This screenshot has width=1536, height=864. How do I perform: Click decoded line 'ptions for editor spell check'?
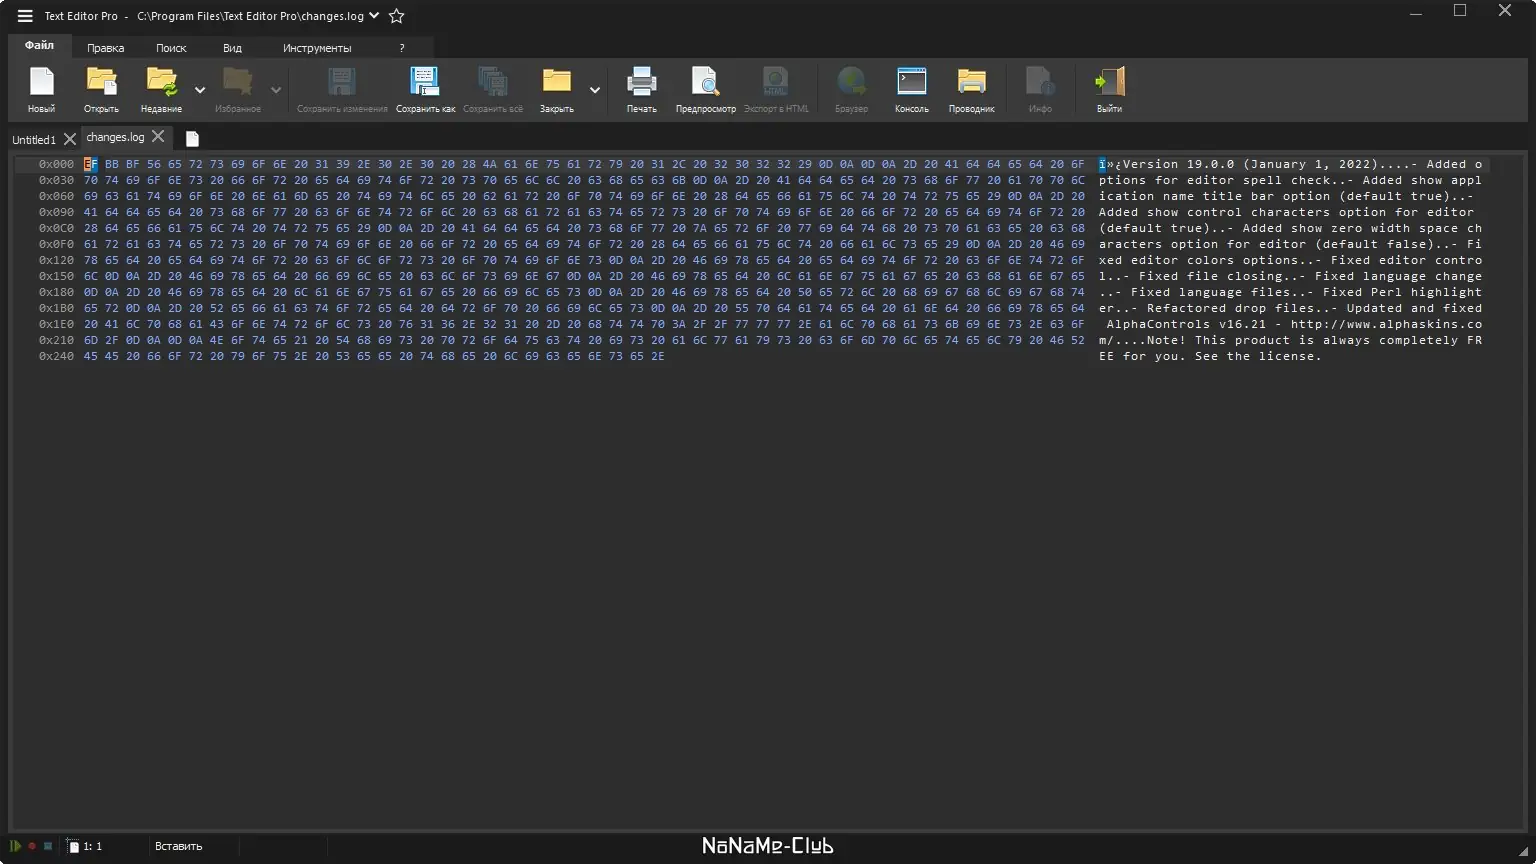click(1214, 180)
